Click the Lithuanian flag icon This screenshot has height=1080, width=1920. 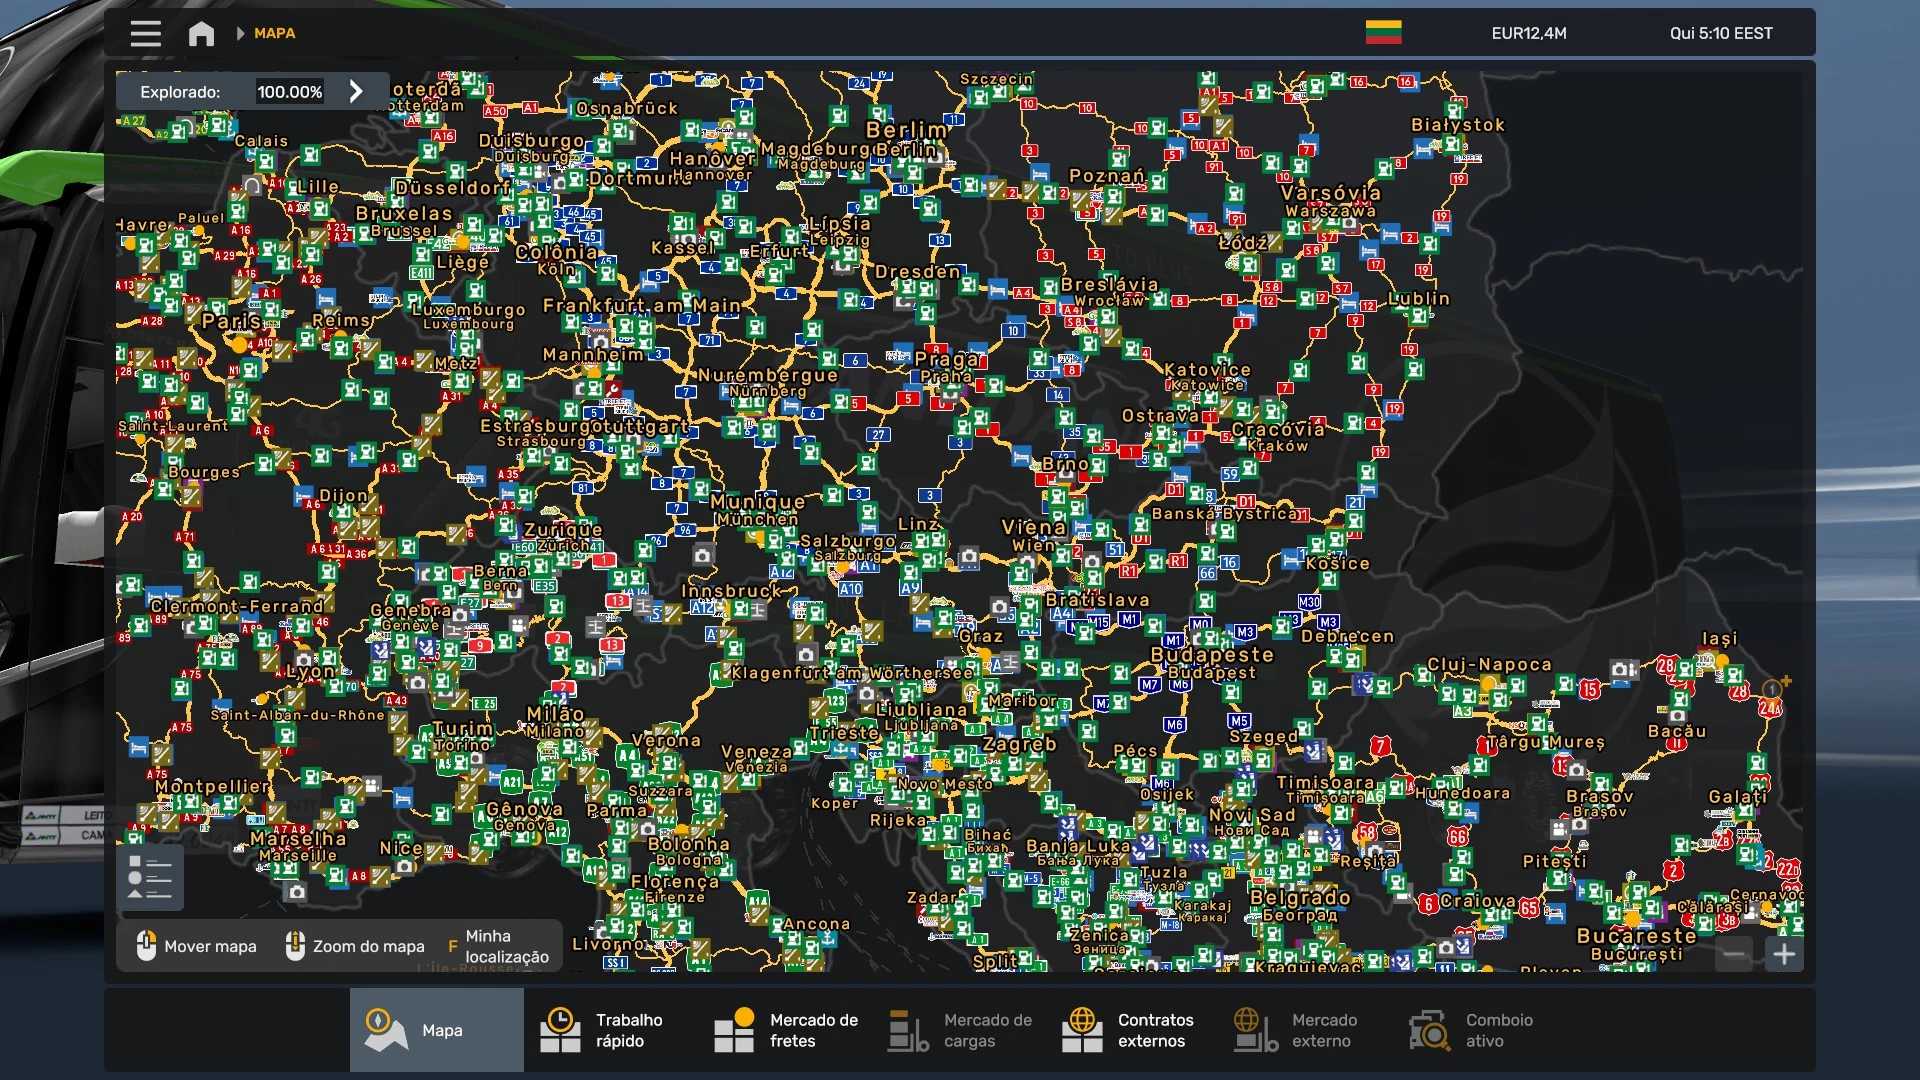pos(1383,33)
